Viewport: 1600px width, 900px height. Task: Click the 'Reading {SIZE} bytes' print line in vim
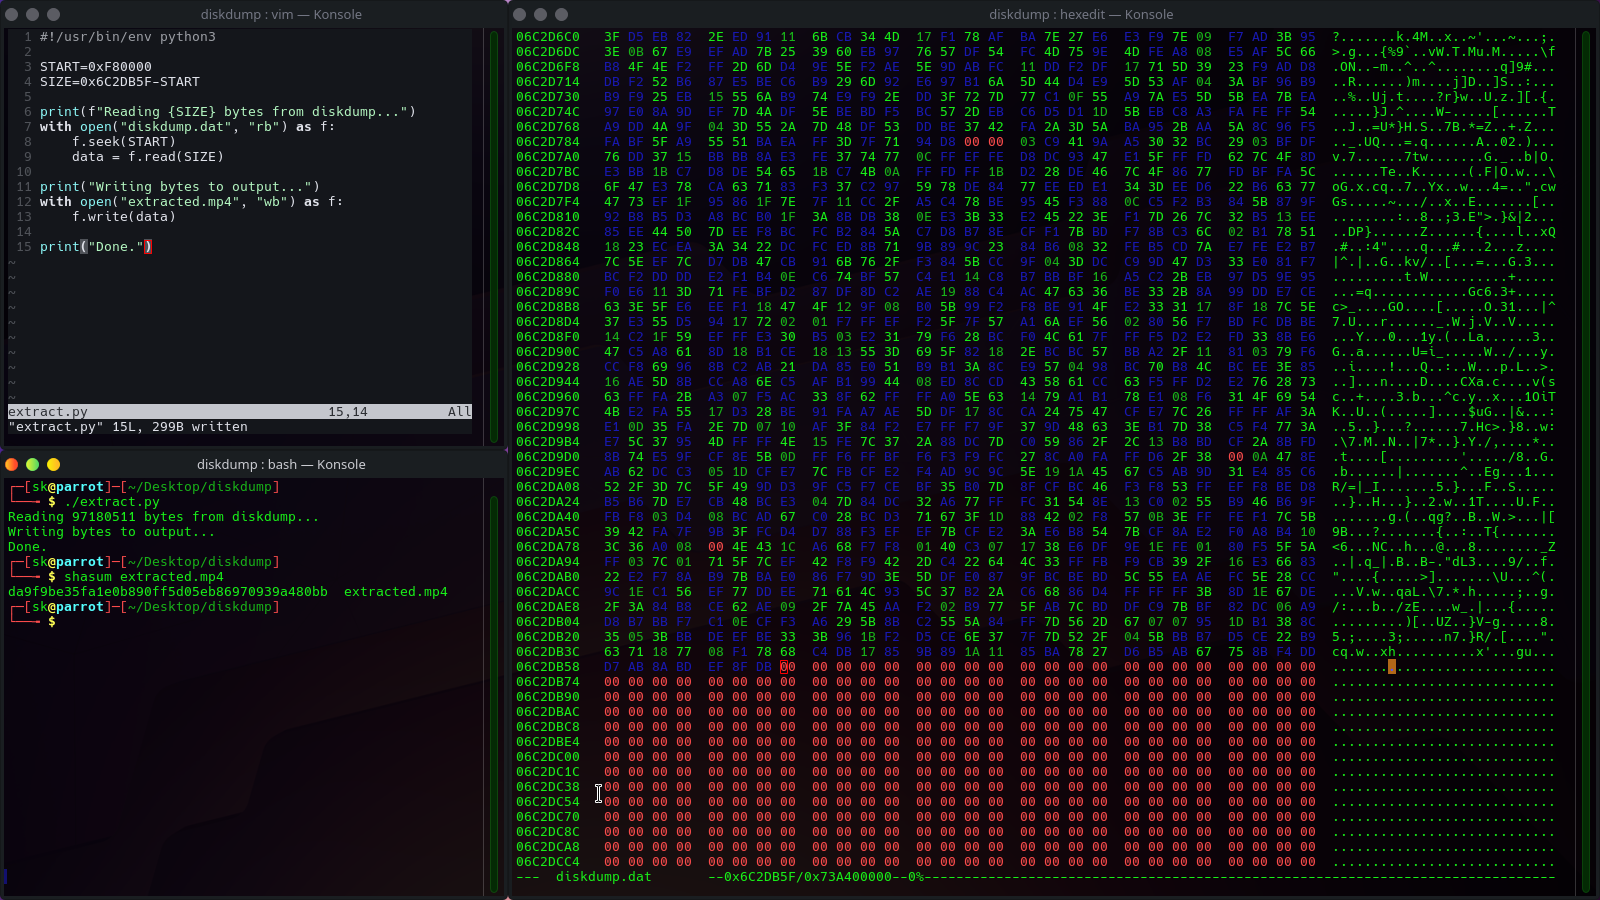coord(228,112)
